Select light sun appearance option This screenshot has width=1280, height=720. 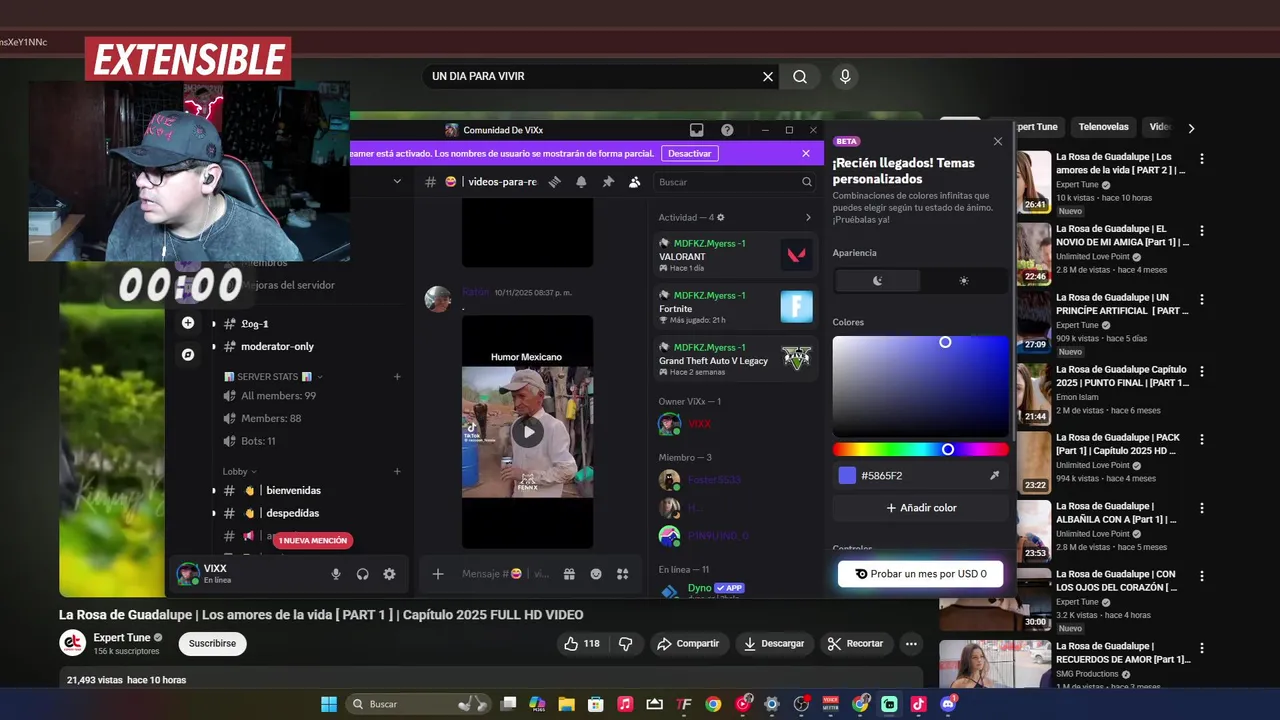point(964,281)
